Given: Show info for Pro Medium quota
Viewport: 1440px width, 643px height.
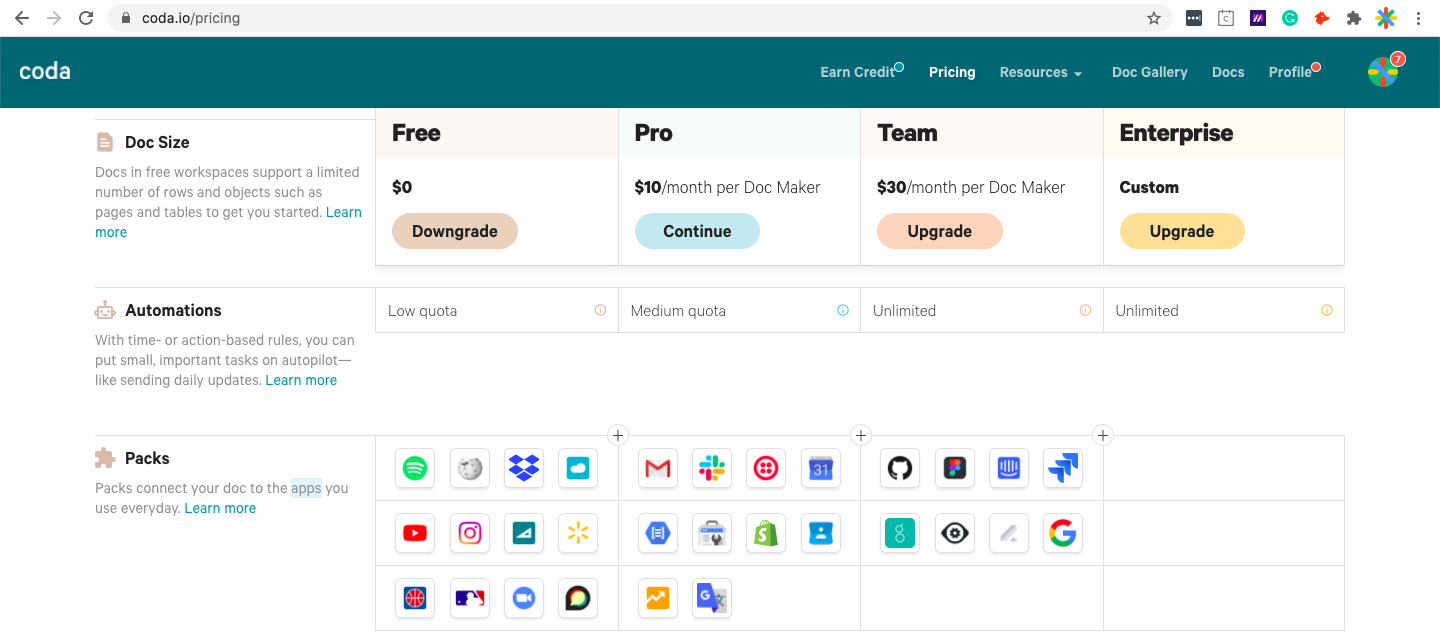Looking at the screenshot, I should 843,310.
